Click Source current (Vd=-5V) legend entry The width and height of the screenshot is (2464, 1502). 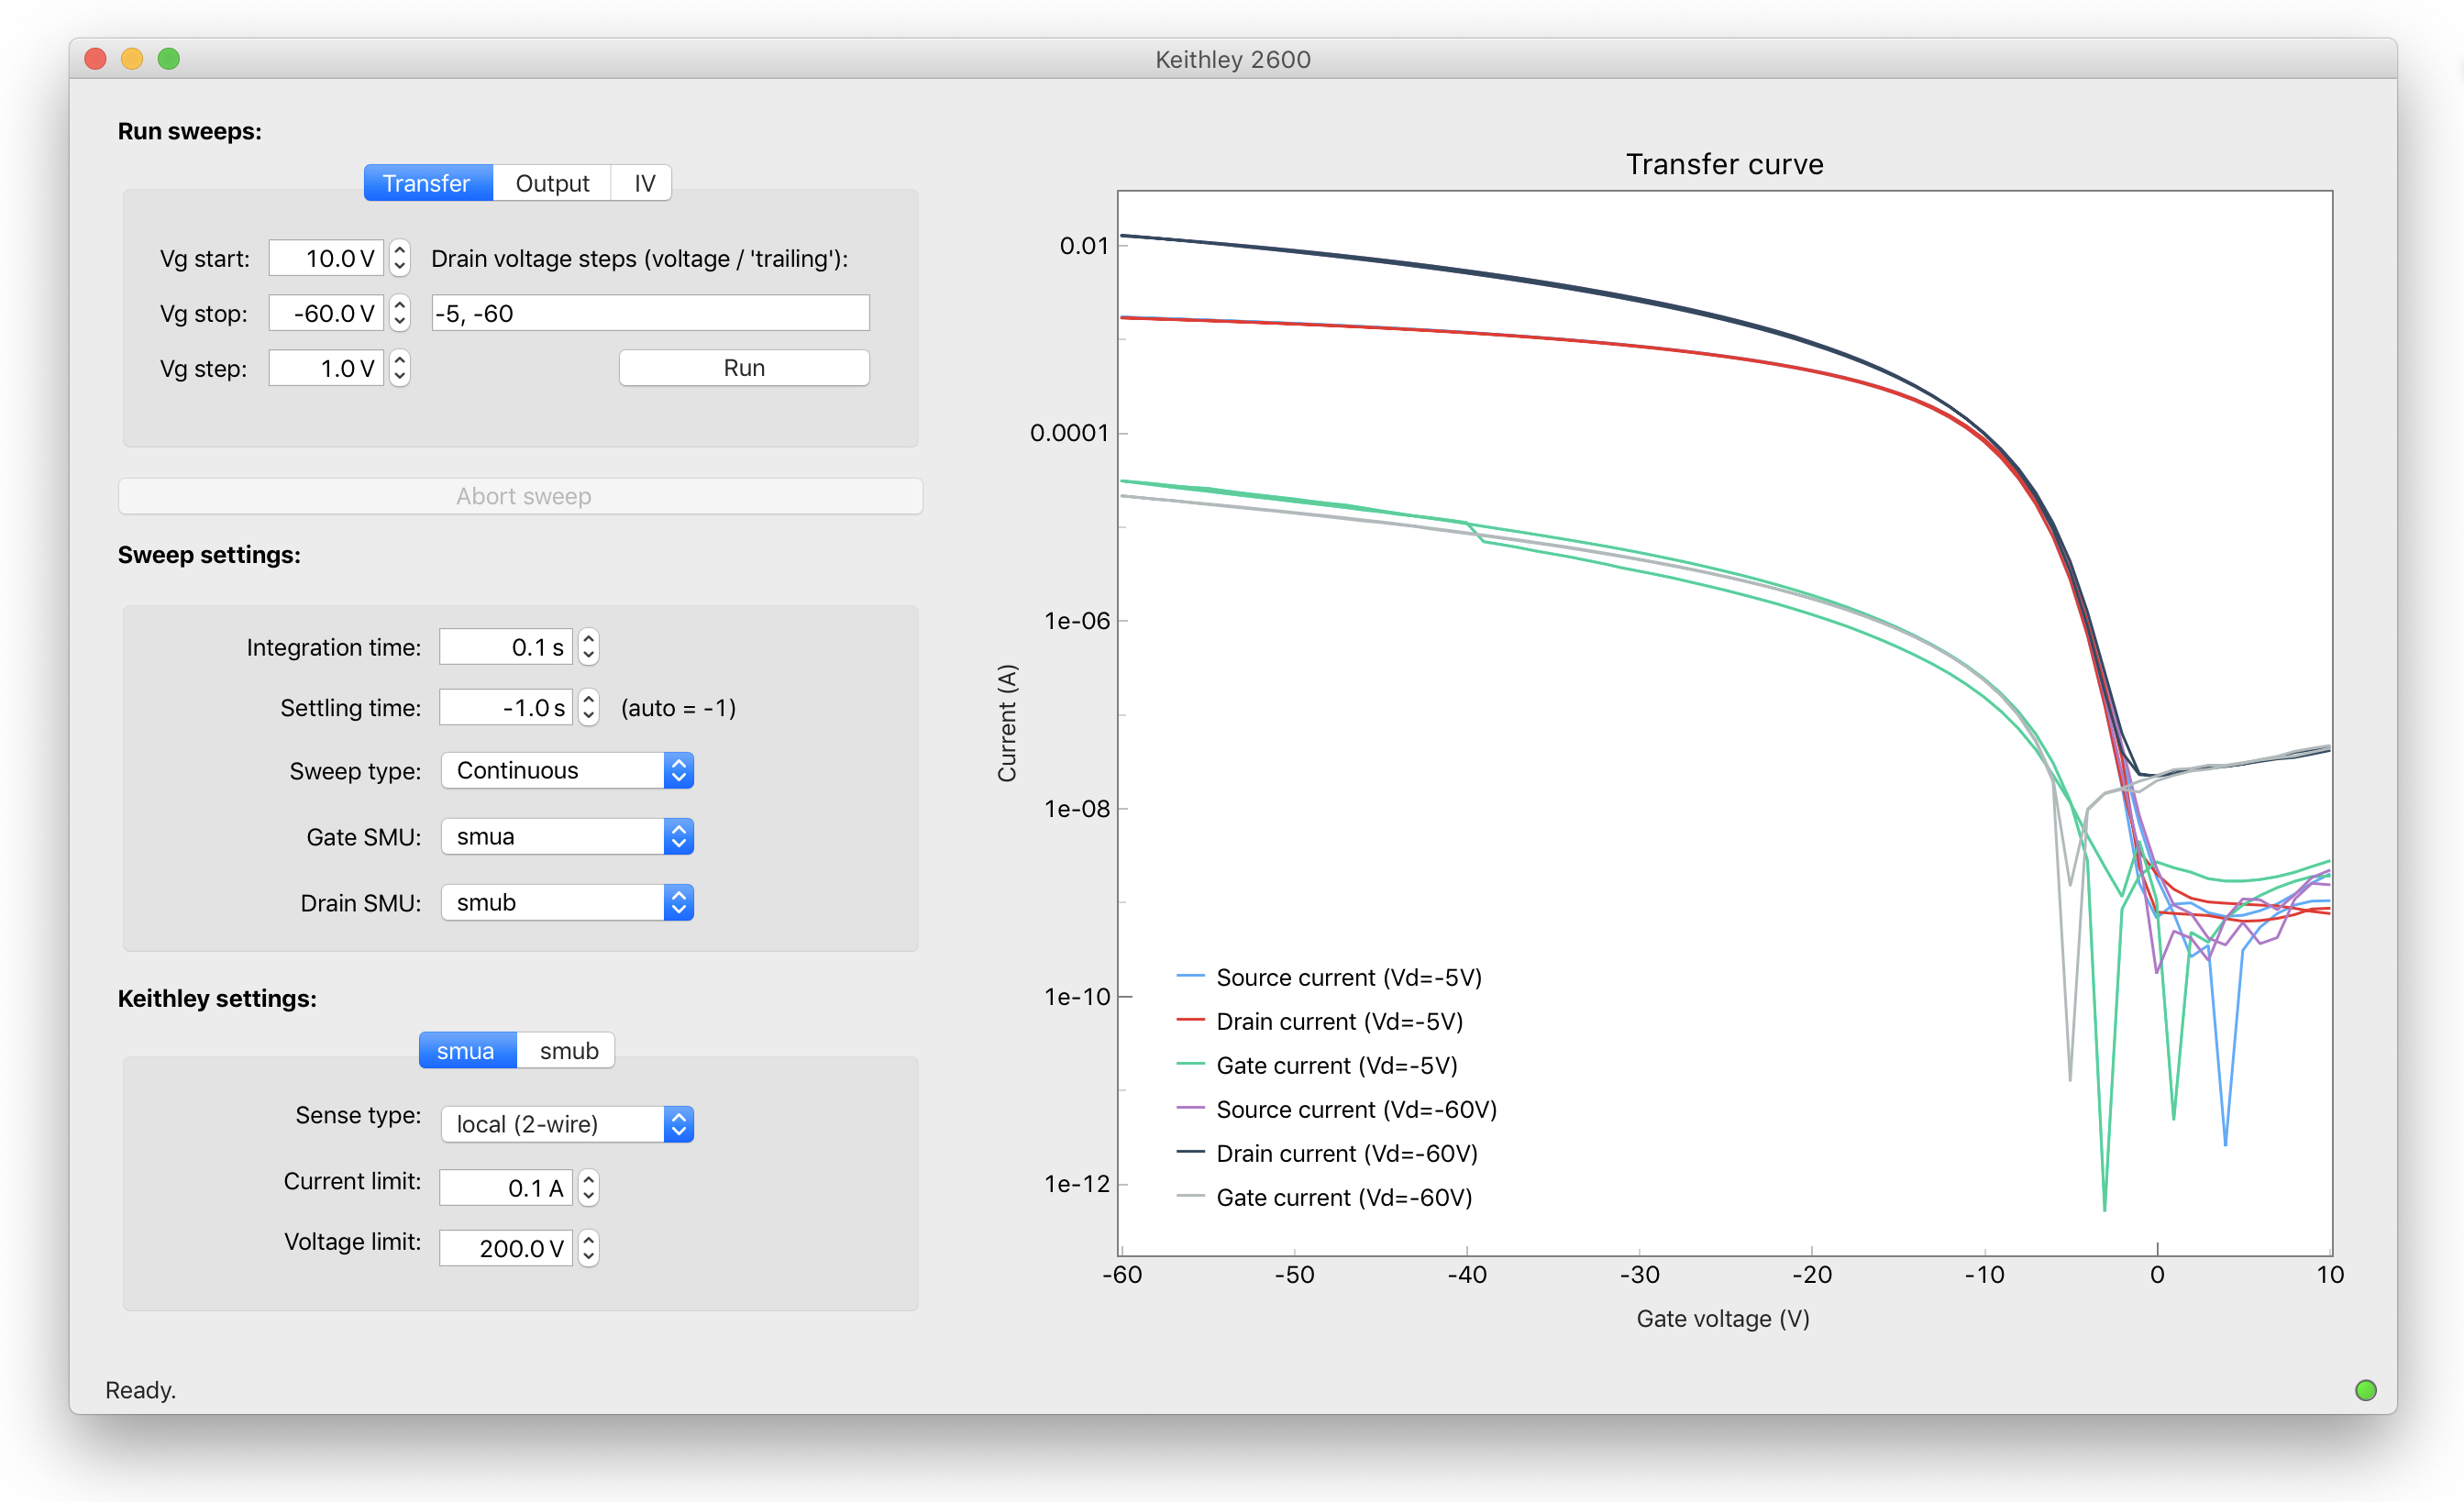click(x=1330, y=977)
